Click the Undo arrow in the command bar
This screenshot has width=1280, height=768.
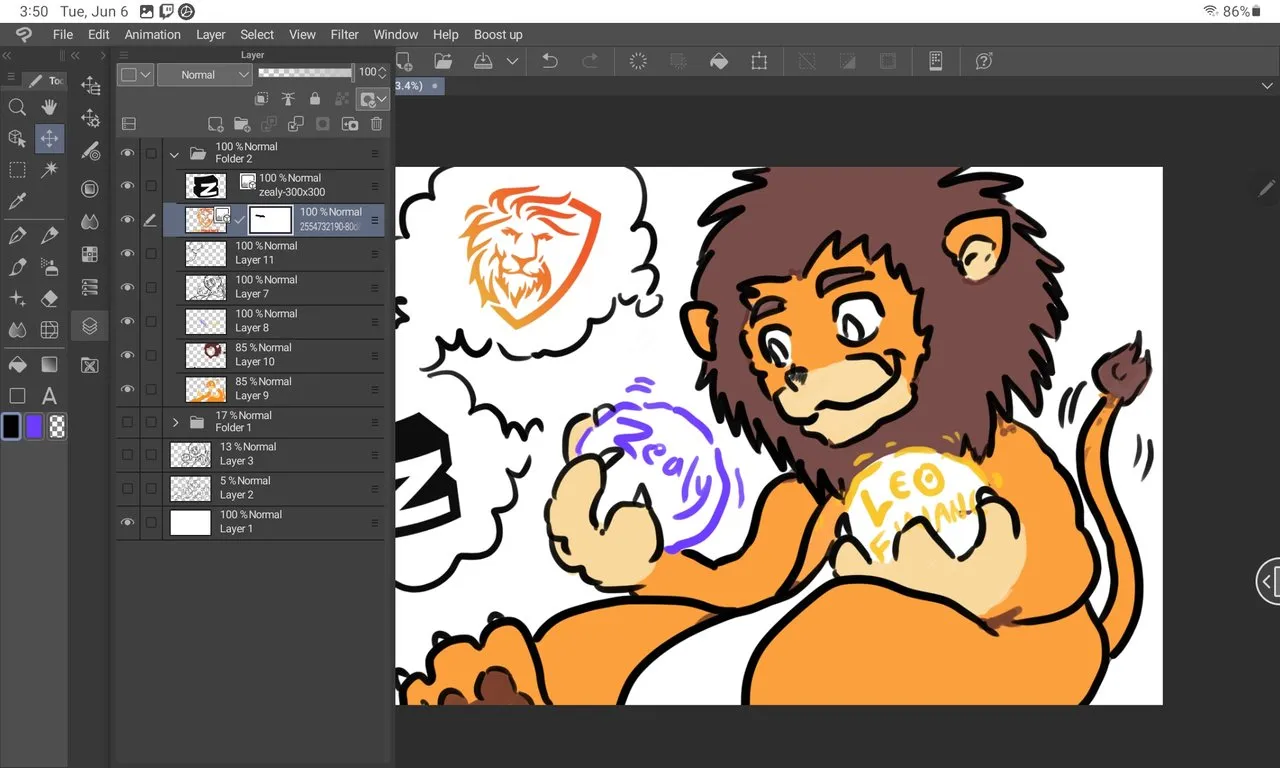(x=549, y=61)
